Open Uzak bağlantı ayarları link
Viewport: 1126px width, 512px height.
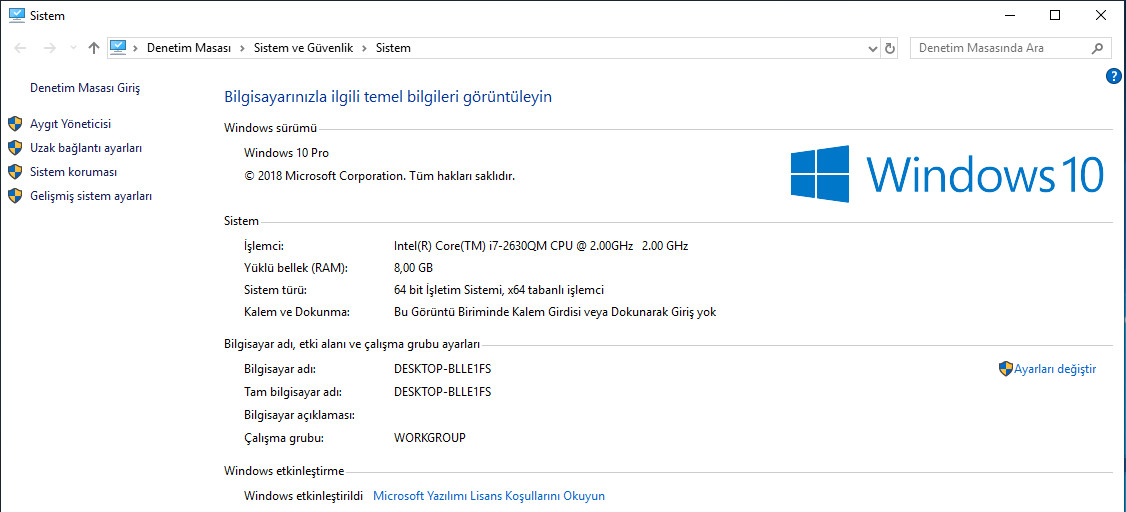tap(86, 148)
